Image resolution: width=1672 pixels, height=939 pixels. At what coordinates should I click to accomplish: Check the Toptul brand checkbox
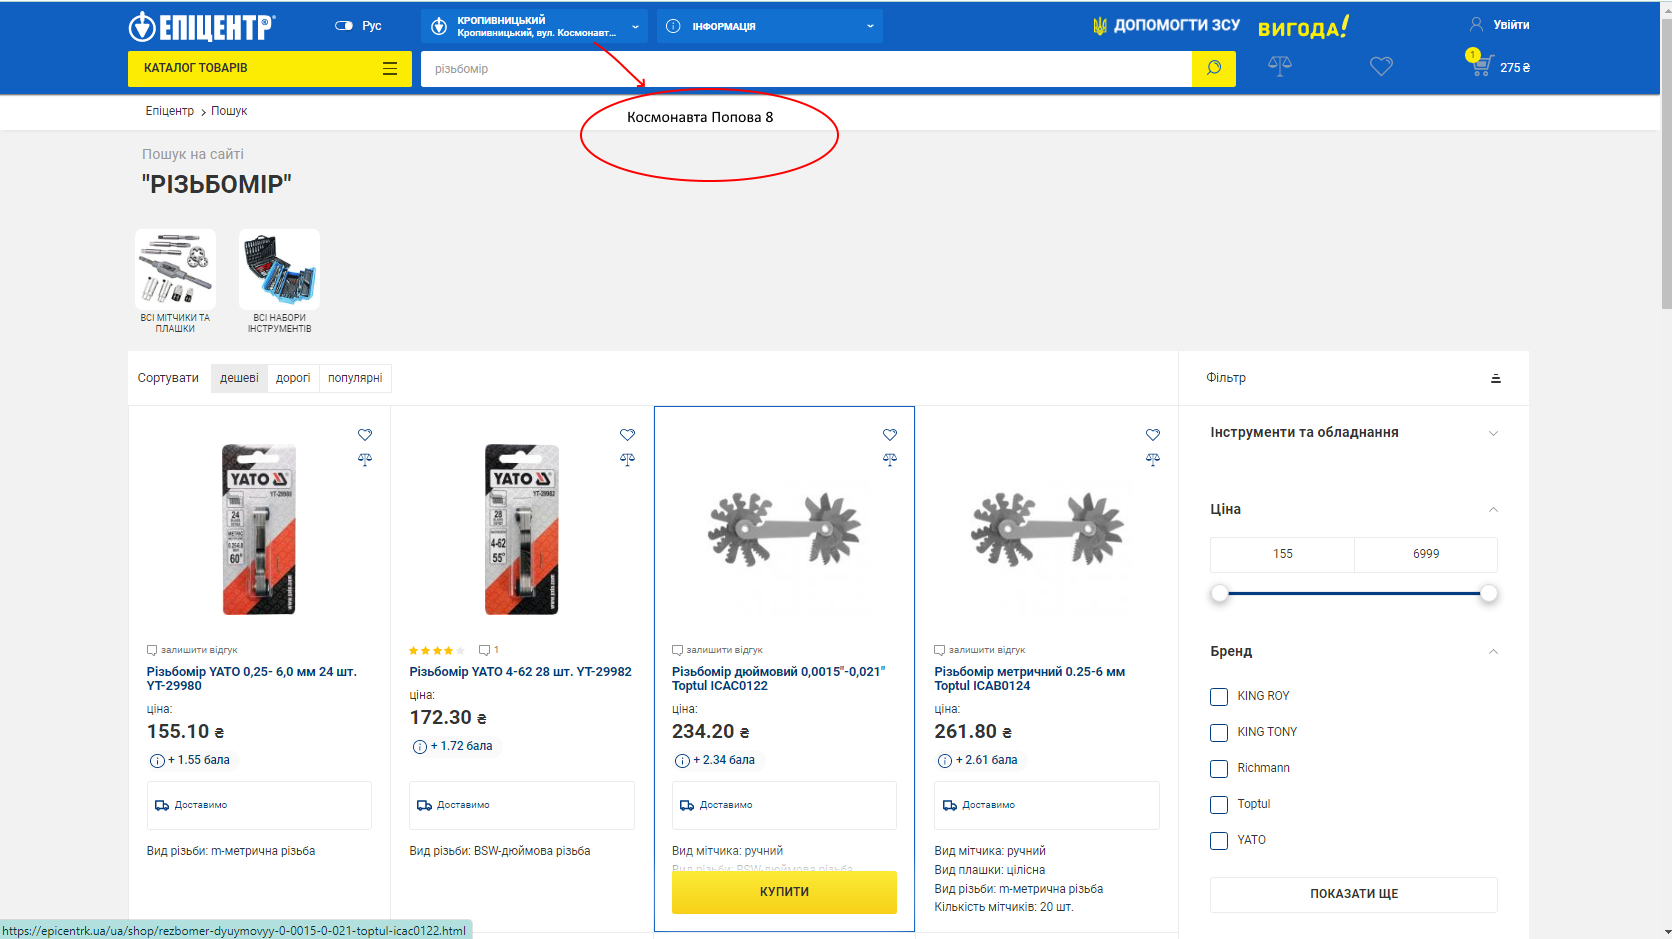coord(1219,805)
